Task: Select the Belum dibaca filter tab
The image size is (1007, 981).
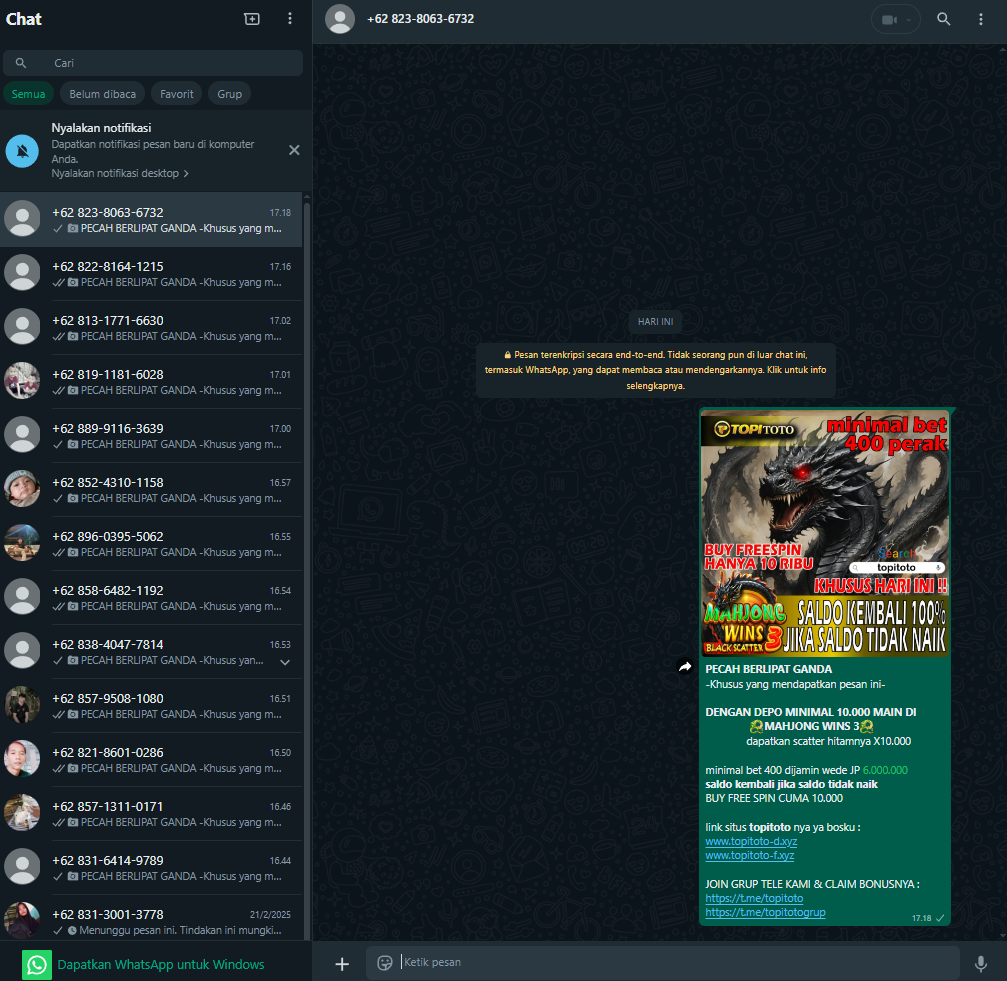Action: pyautogui.click(x=103, y=94)
